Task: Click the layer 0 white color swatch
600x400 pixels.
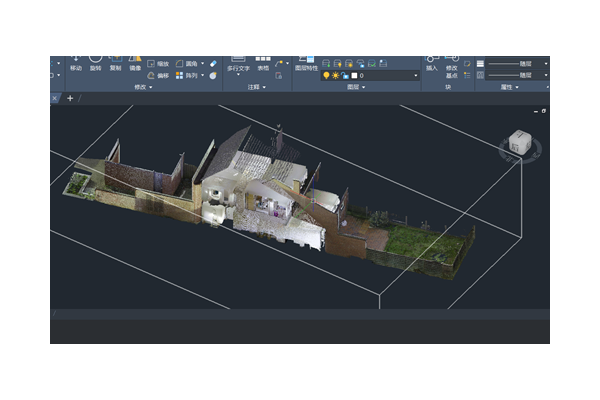Action: pyautogui.click(x=354, y=75)
